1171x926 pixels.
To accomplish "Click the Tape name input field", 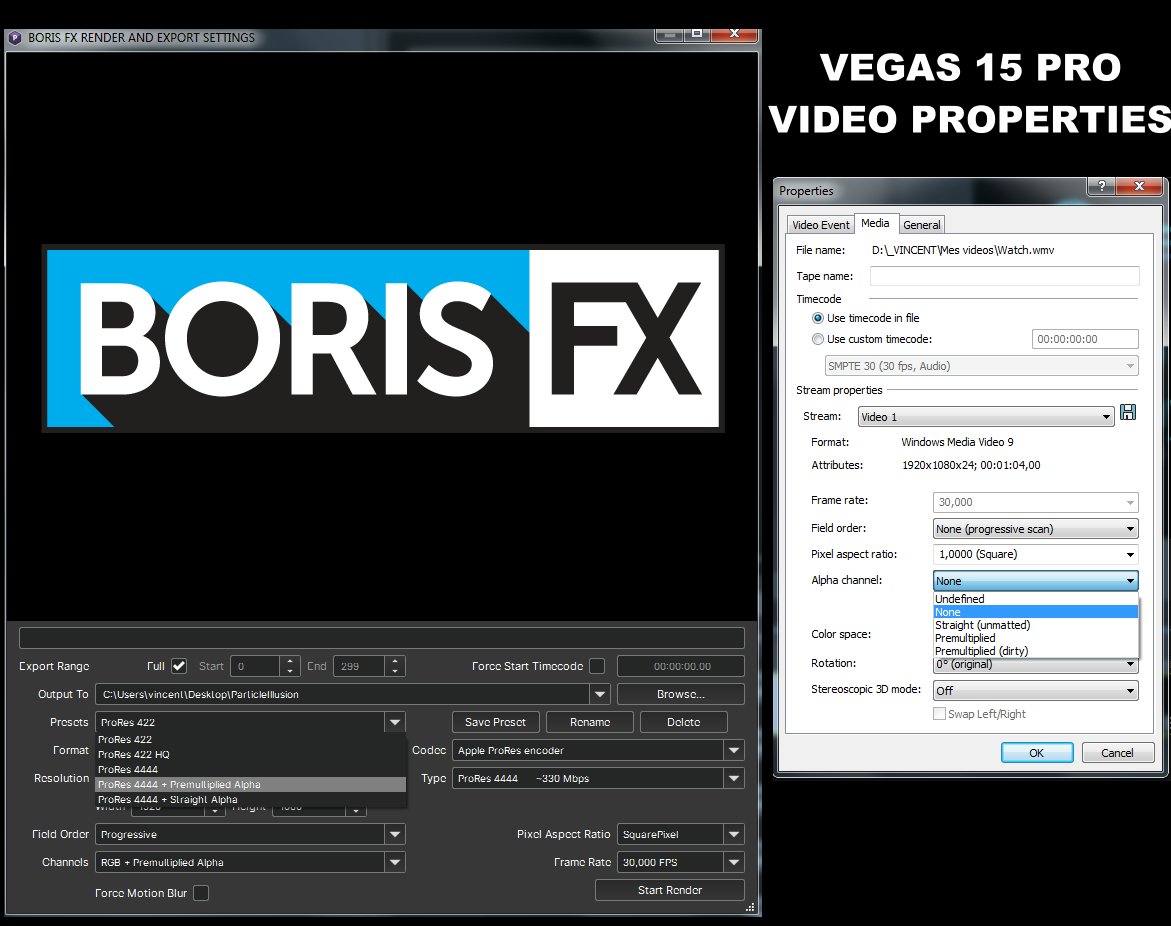I will pos(1004,276).
